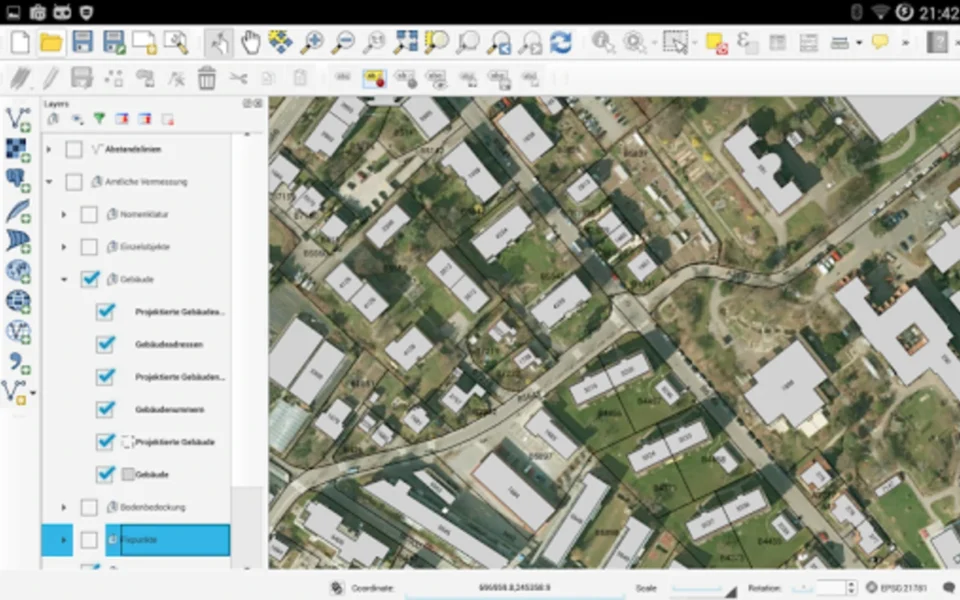Expand the highlighted Fixpunkte group arrow
The image size is (960, 600).
64,540
